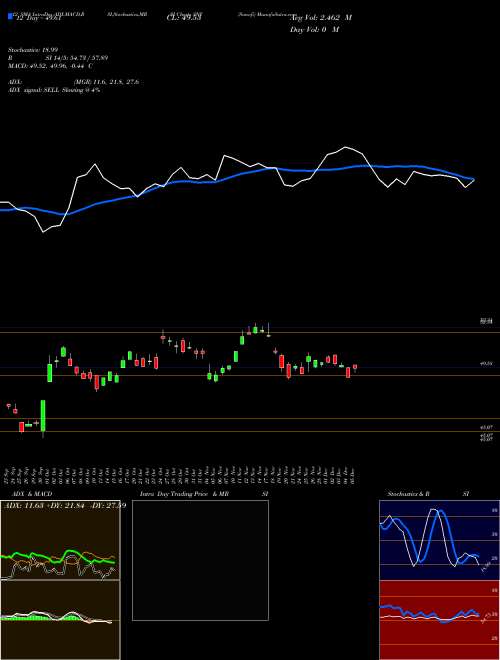Click the white price line peak on the upper chart
Viewport: 500px width, 660px height.
click(x=346, y=147)
